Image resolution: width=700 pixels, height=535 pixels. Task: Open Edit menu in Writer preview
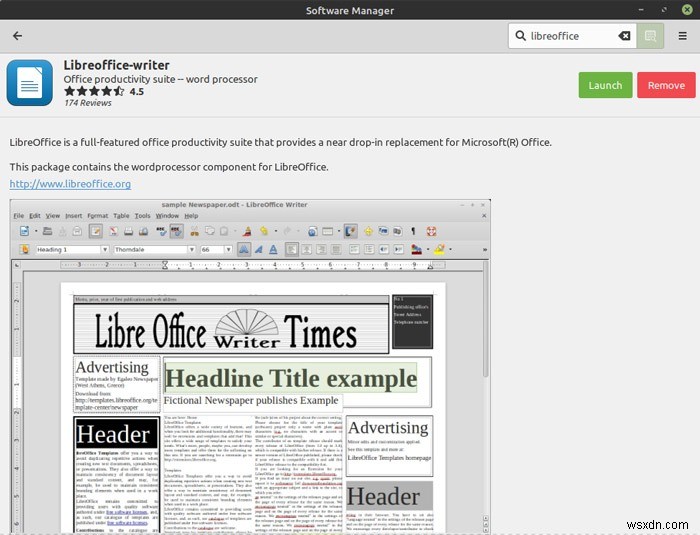pyautogui.click(x=35, y=216)
